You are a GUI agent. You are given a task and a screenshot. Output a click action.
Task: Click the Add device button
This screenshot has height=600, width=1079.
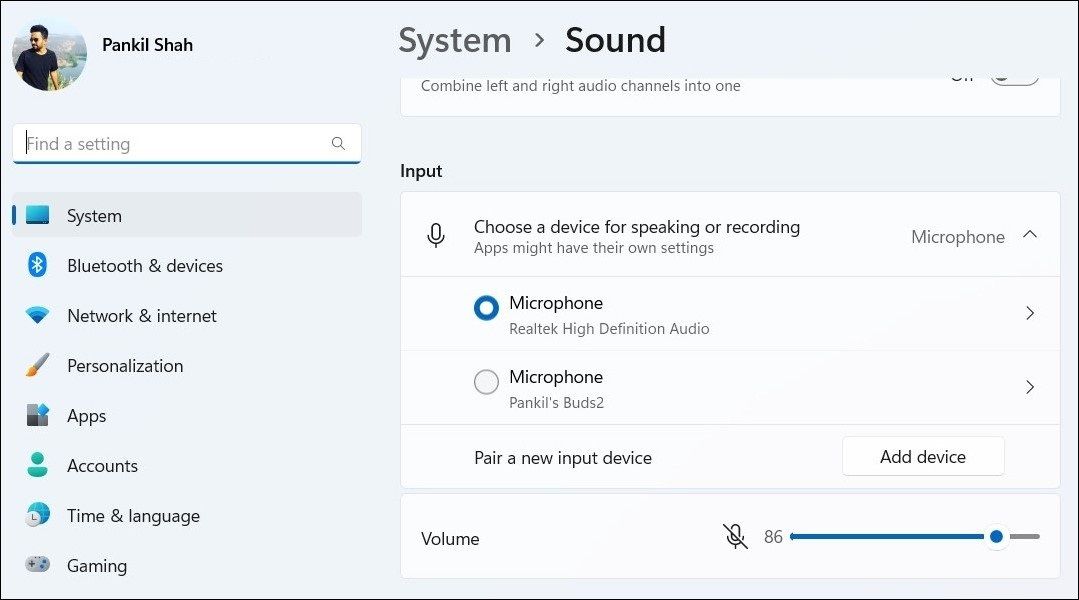click(922, 456)
